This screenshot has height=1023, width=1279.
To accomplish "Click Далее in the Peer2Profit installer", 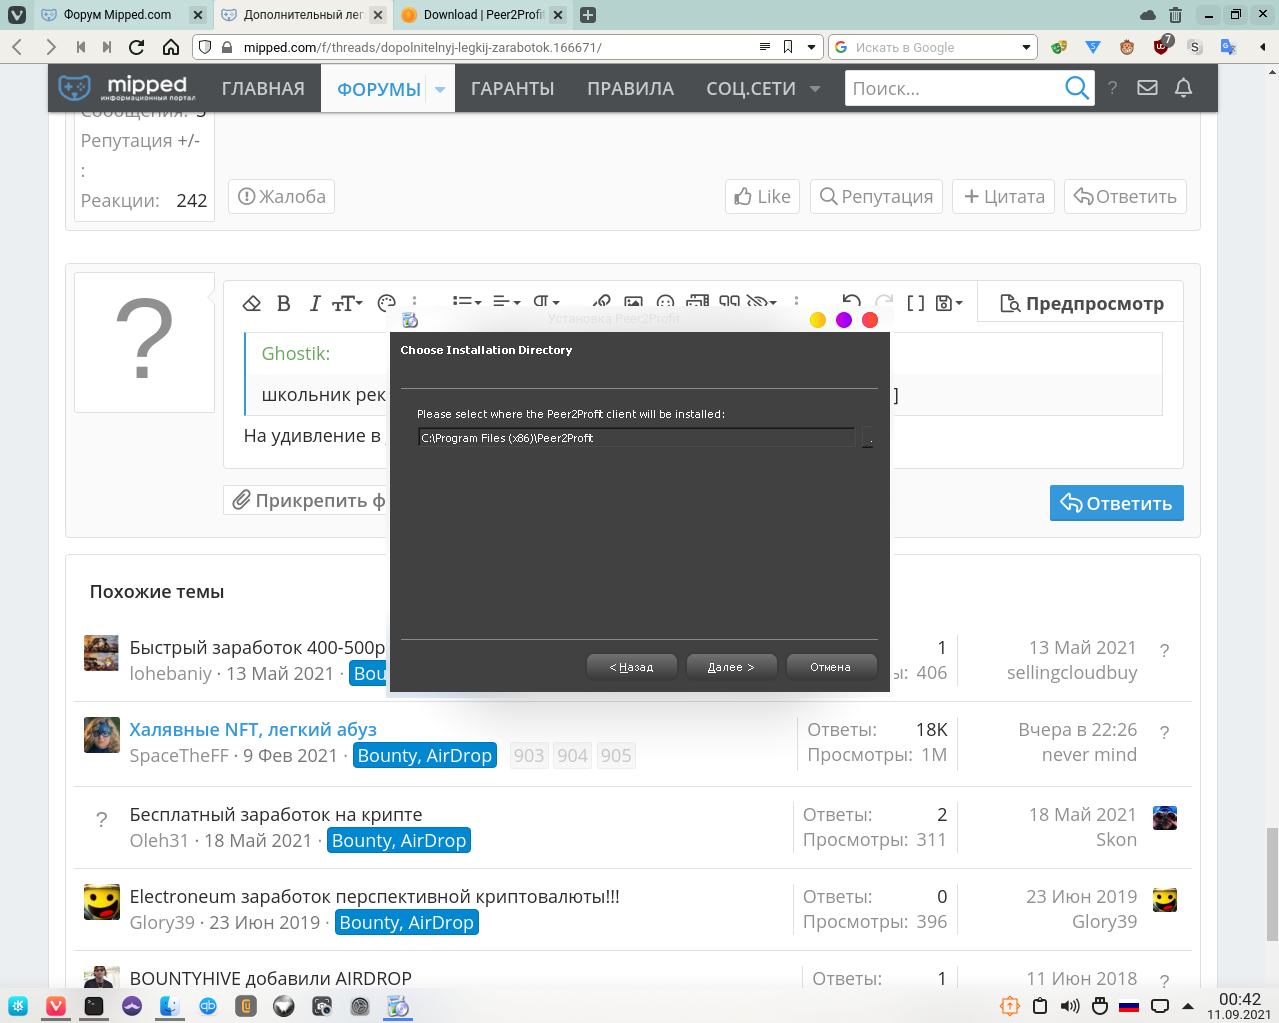I will (731, 667).
